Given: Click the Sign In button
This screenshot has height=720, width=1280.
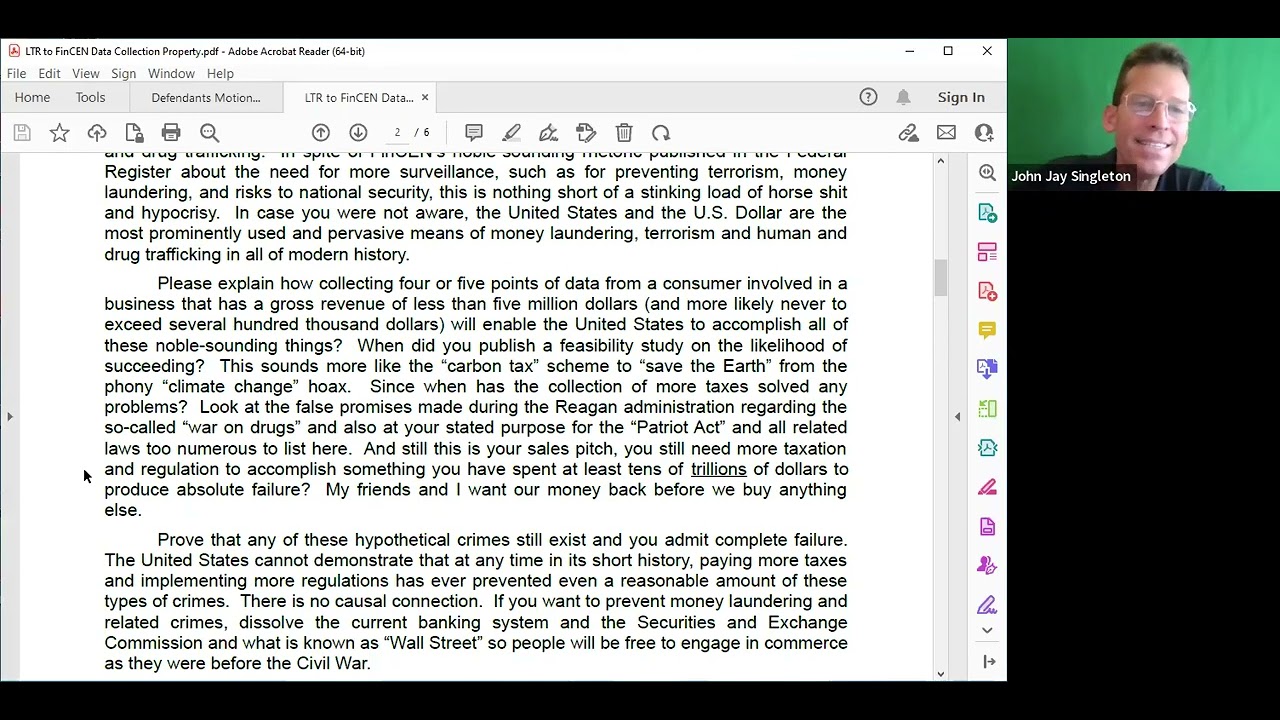Looking at the screenshot, I should tap(961, 97).
